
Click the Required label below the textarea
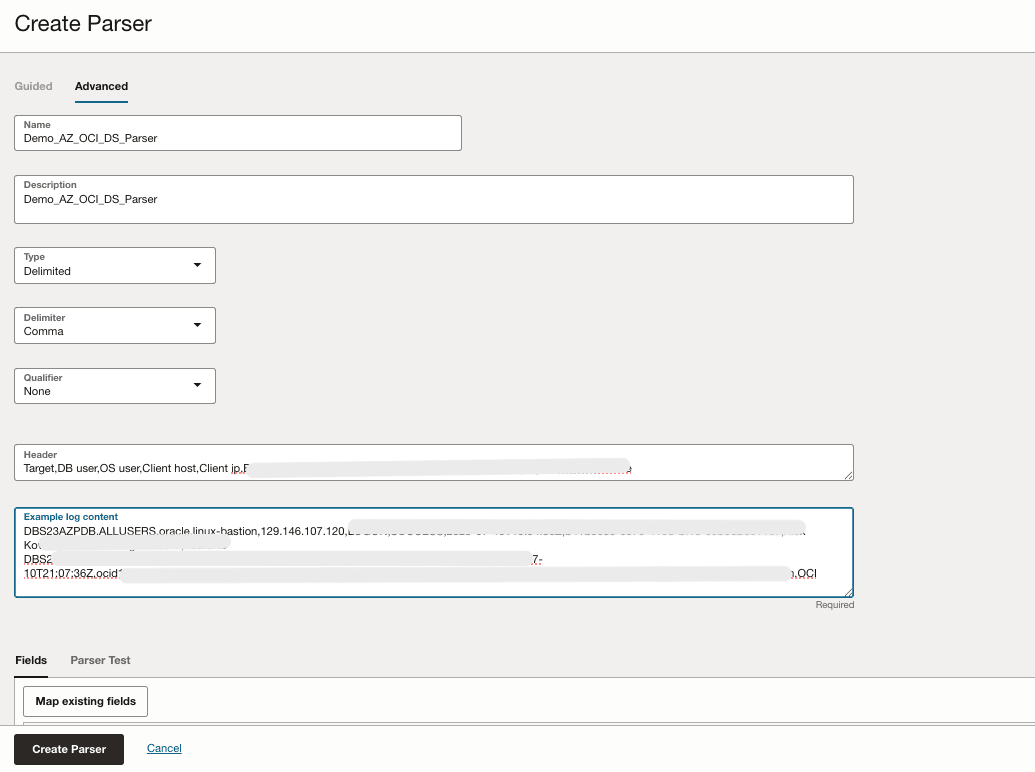[834, 605]
